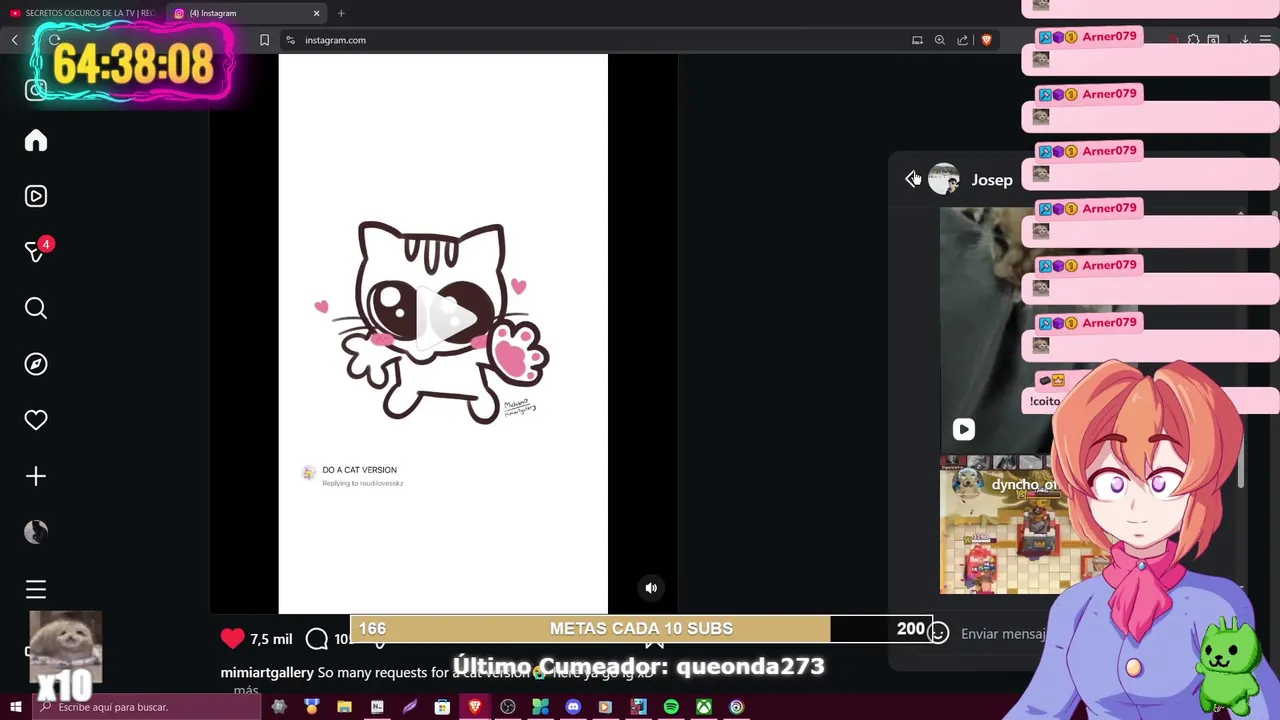Open Brave Shields lion icon
The height and width of the screenshot is (720, 1280).
[x=986, y=40]
